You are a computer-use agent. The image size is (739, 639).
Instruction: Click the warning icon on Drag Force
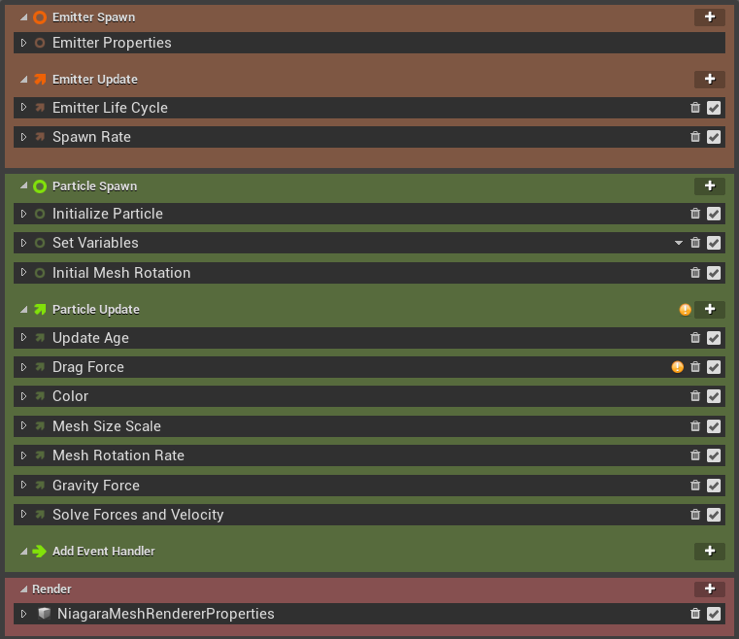pos(678,368)
